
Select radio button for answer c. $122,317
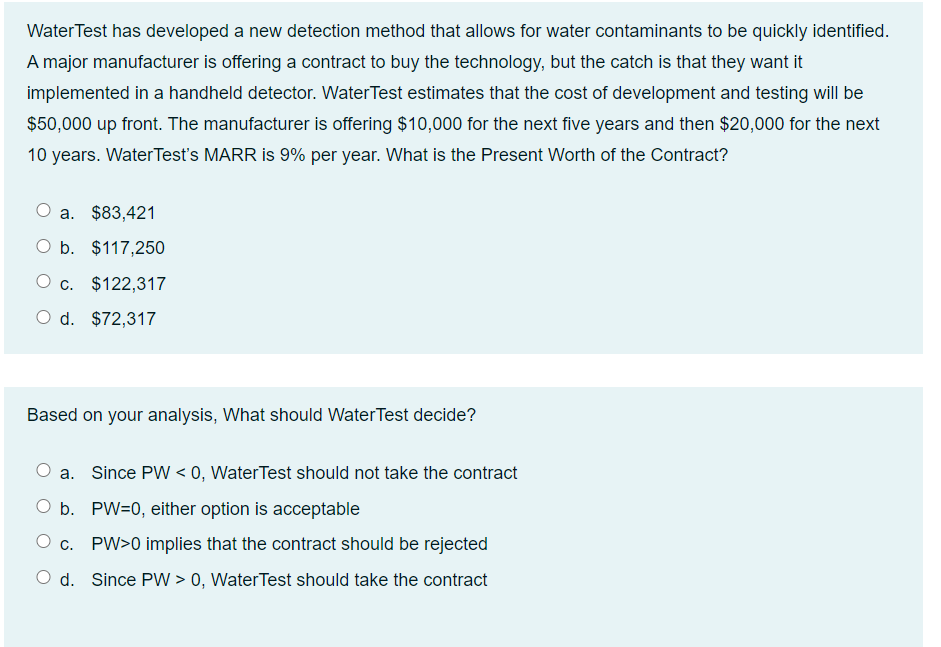click(44, 280)
